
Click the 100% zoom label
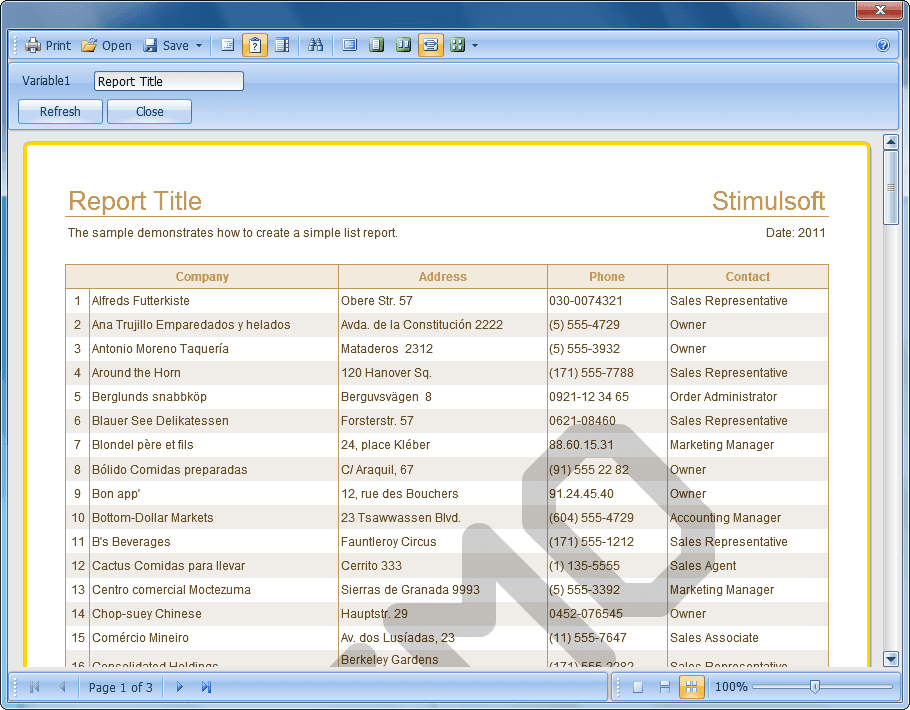pyautogui.click(x=731, y=687)
